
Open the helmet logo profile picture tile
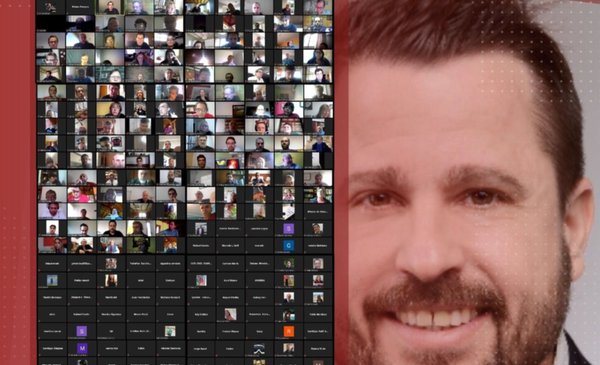259,348
